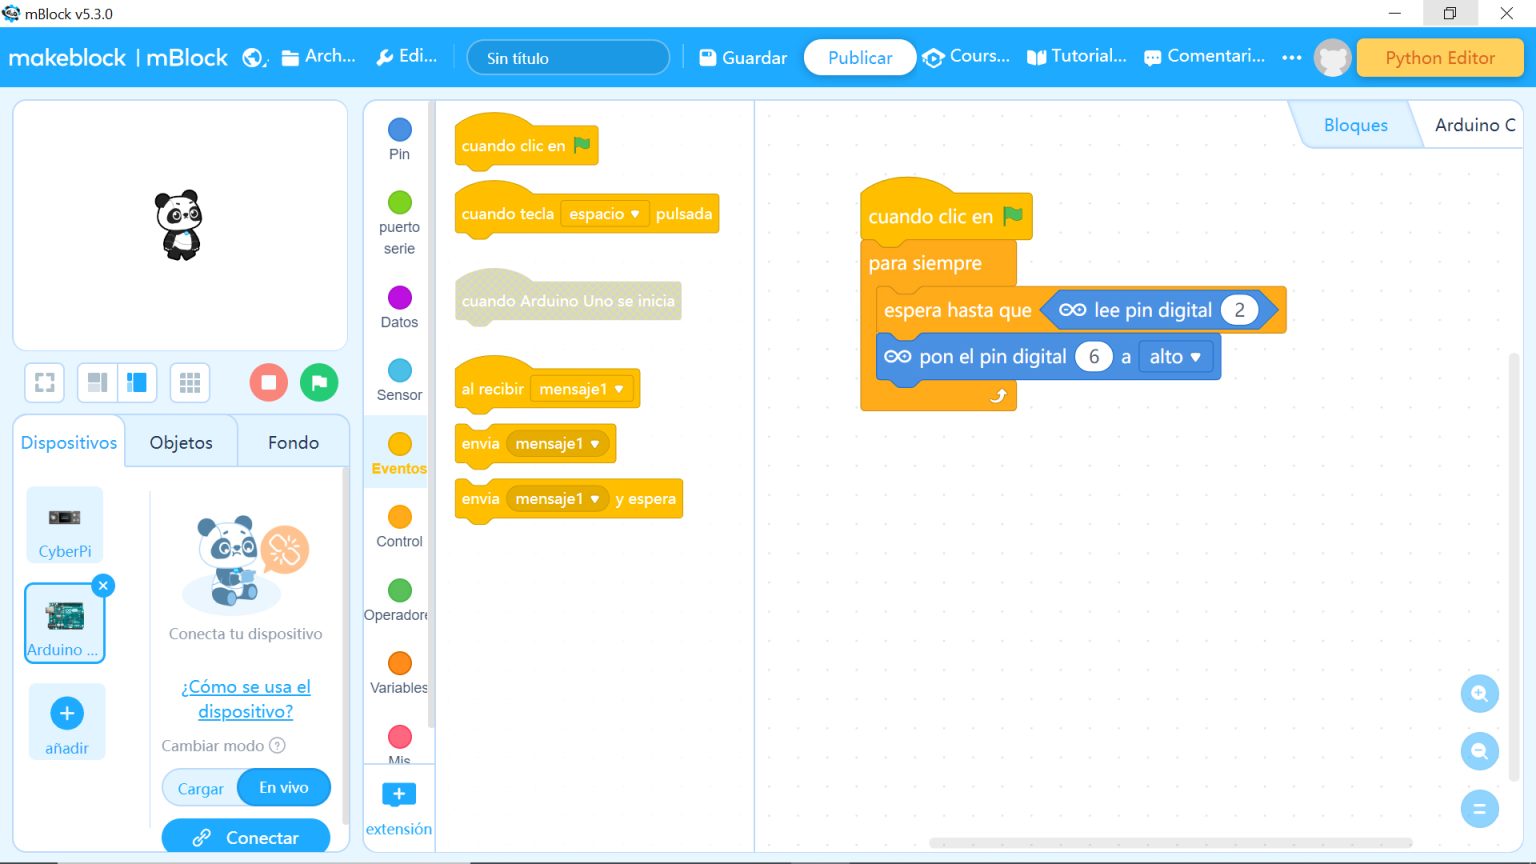Open the language globe menu
1536x864 pixels.
[254, 58]
